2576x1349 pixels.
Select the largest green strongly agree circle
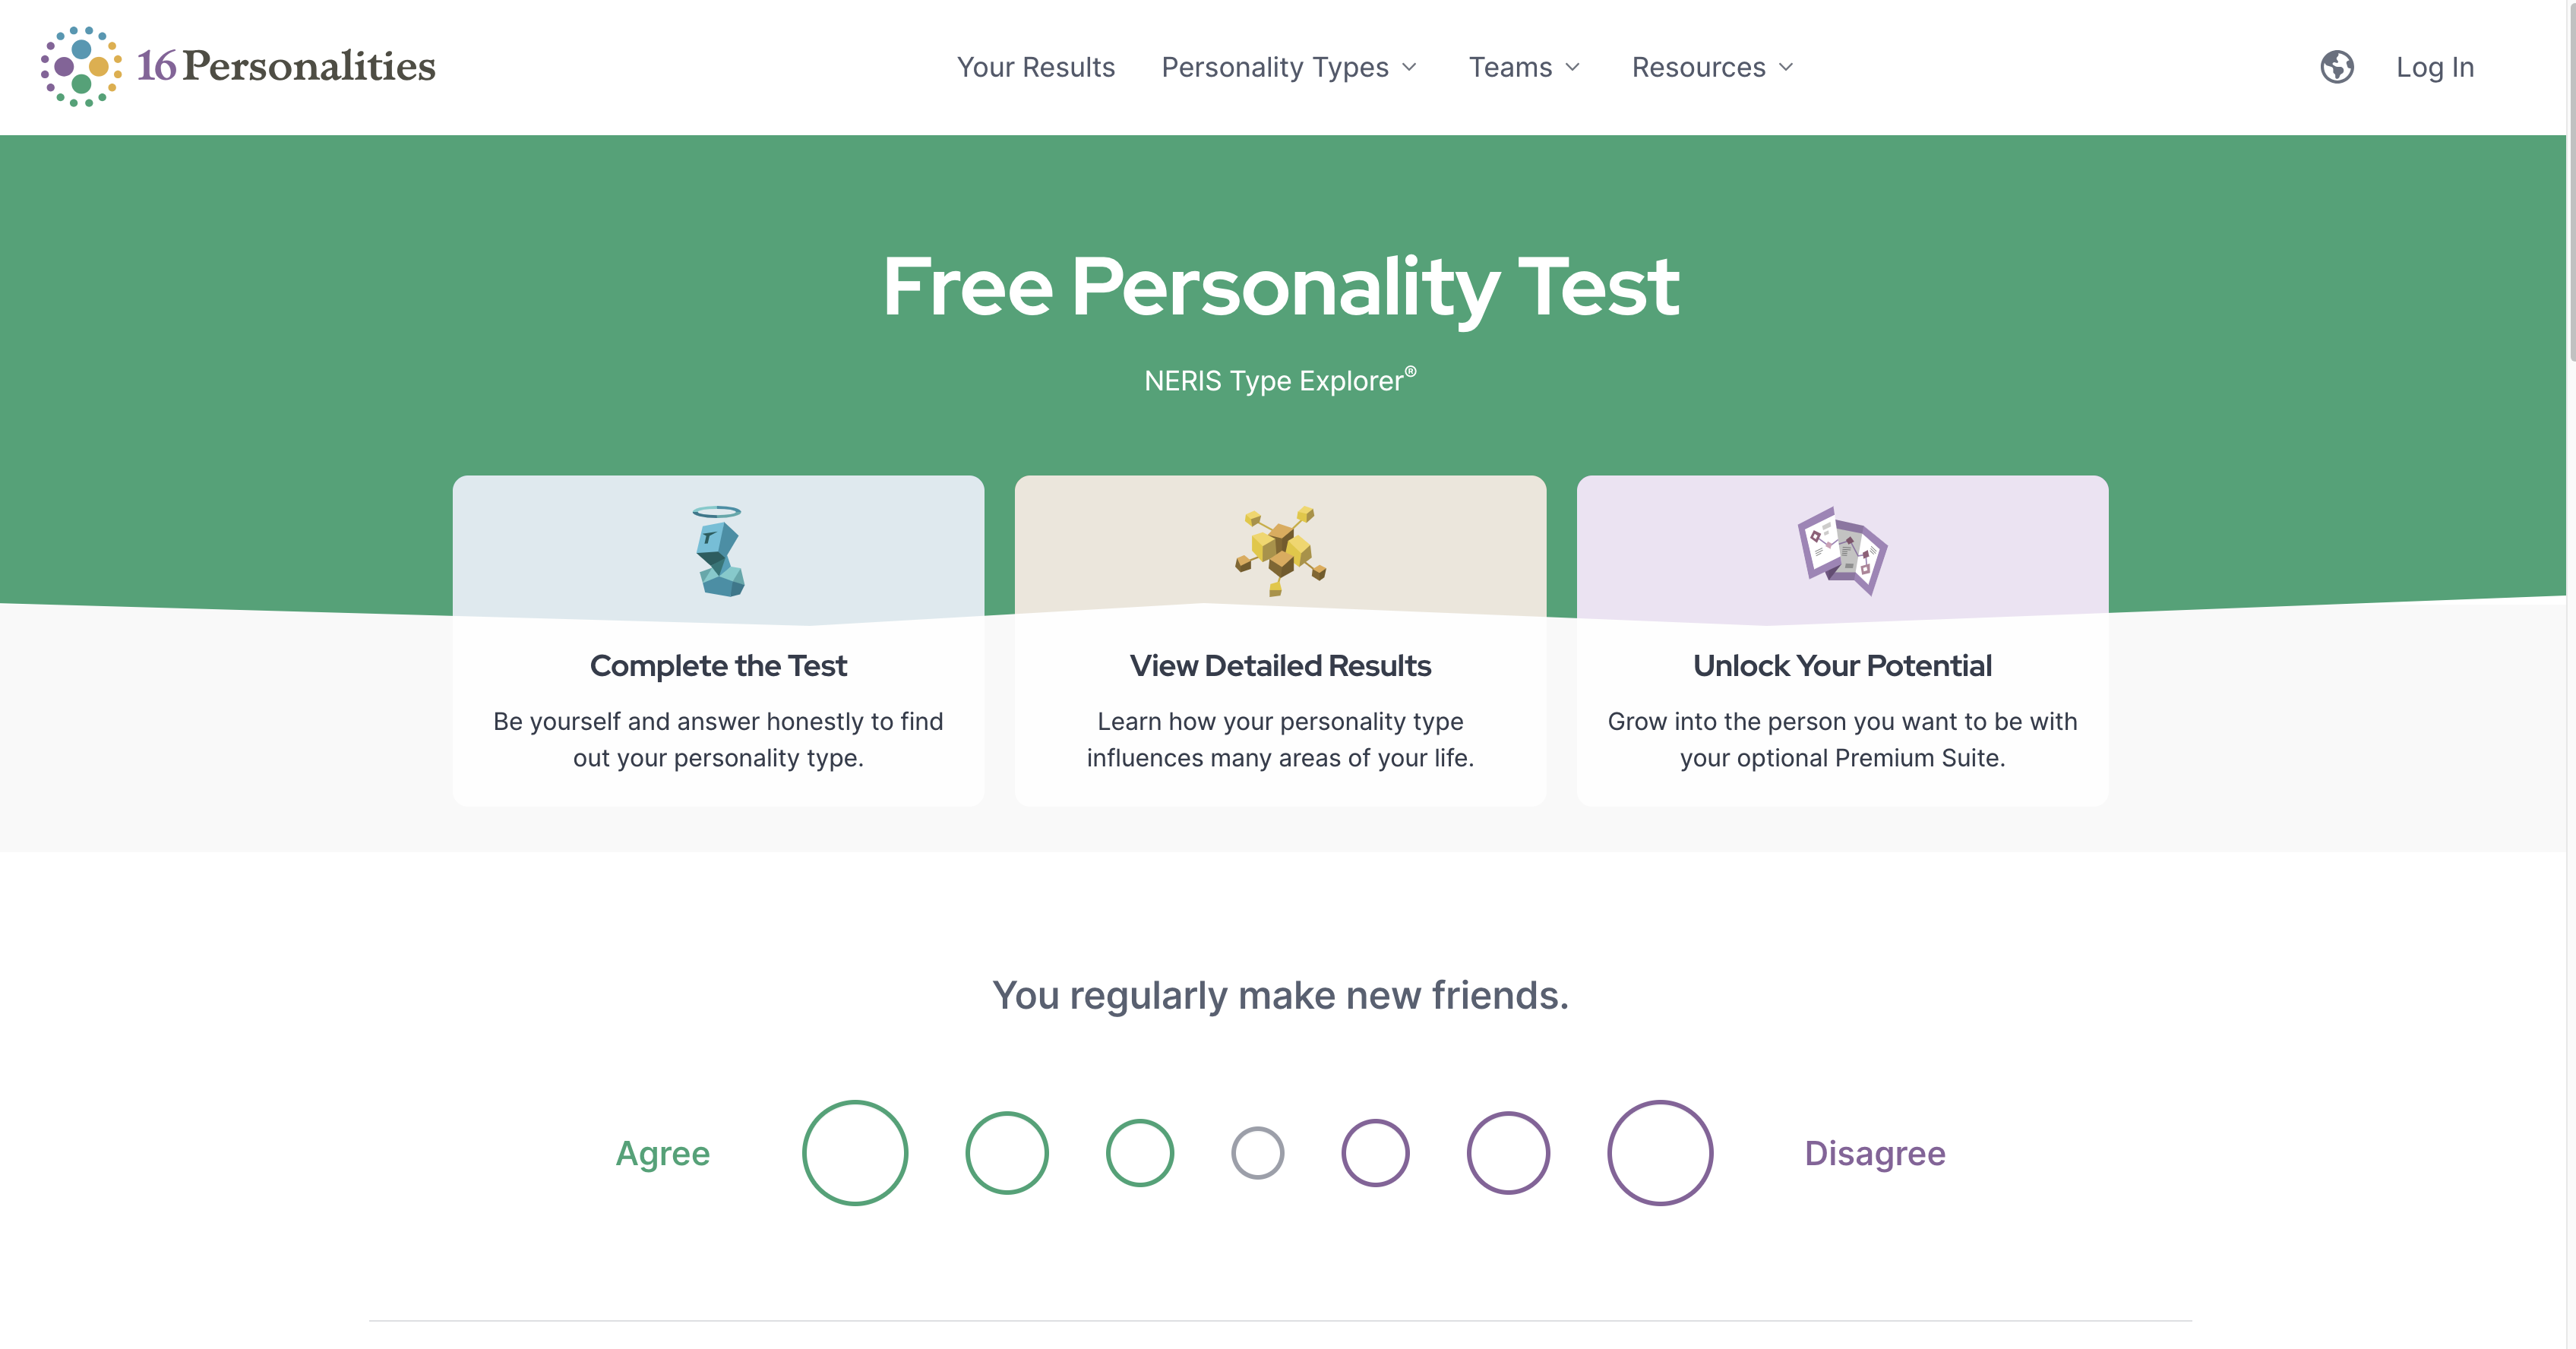[855, 1153]
